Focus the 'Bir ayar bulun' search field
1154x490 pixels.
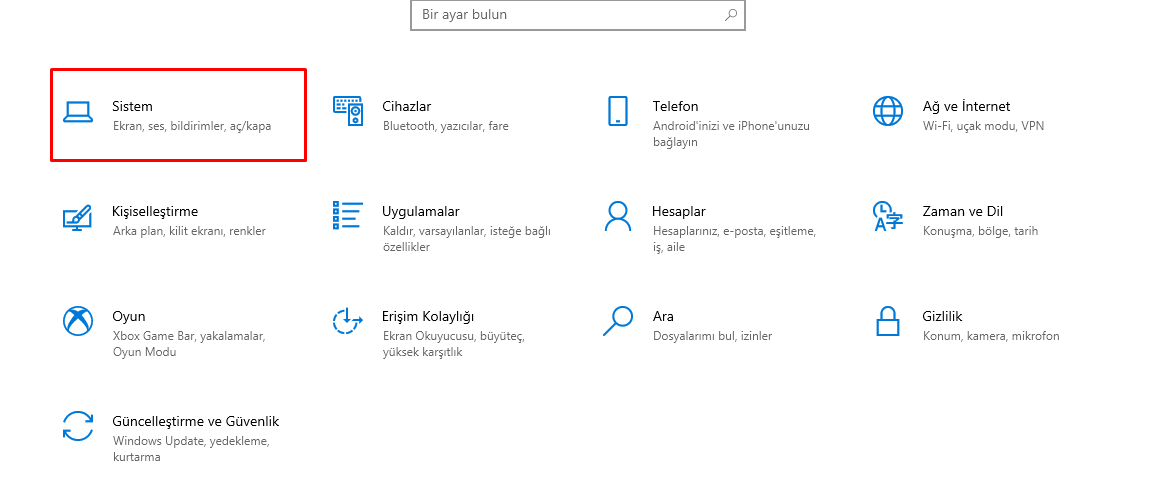click(x=578, y=15)
